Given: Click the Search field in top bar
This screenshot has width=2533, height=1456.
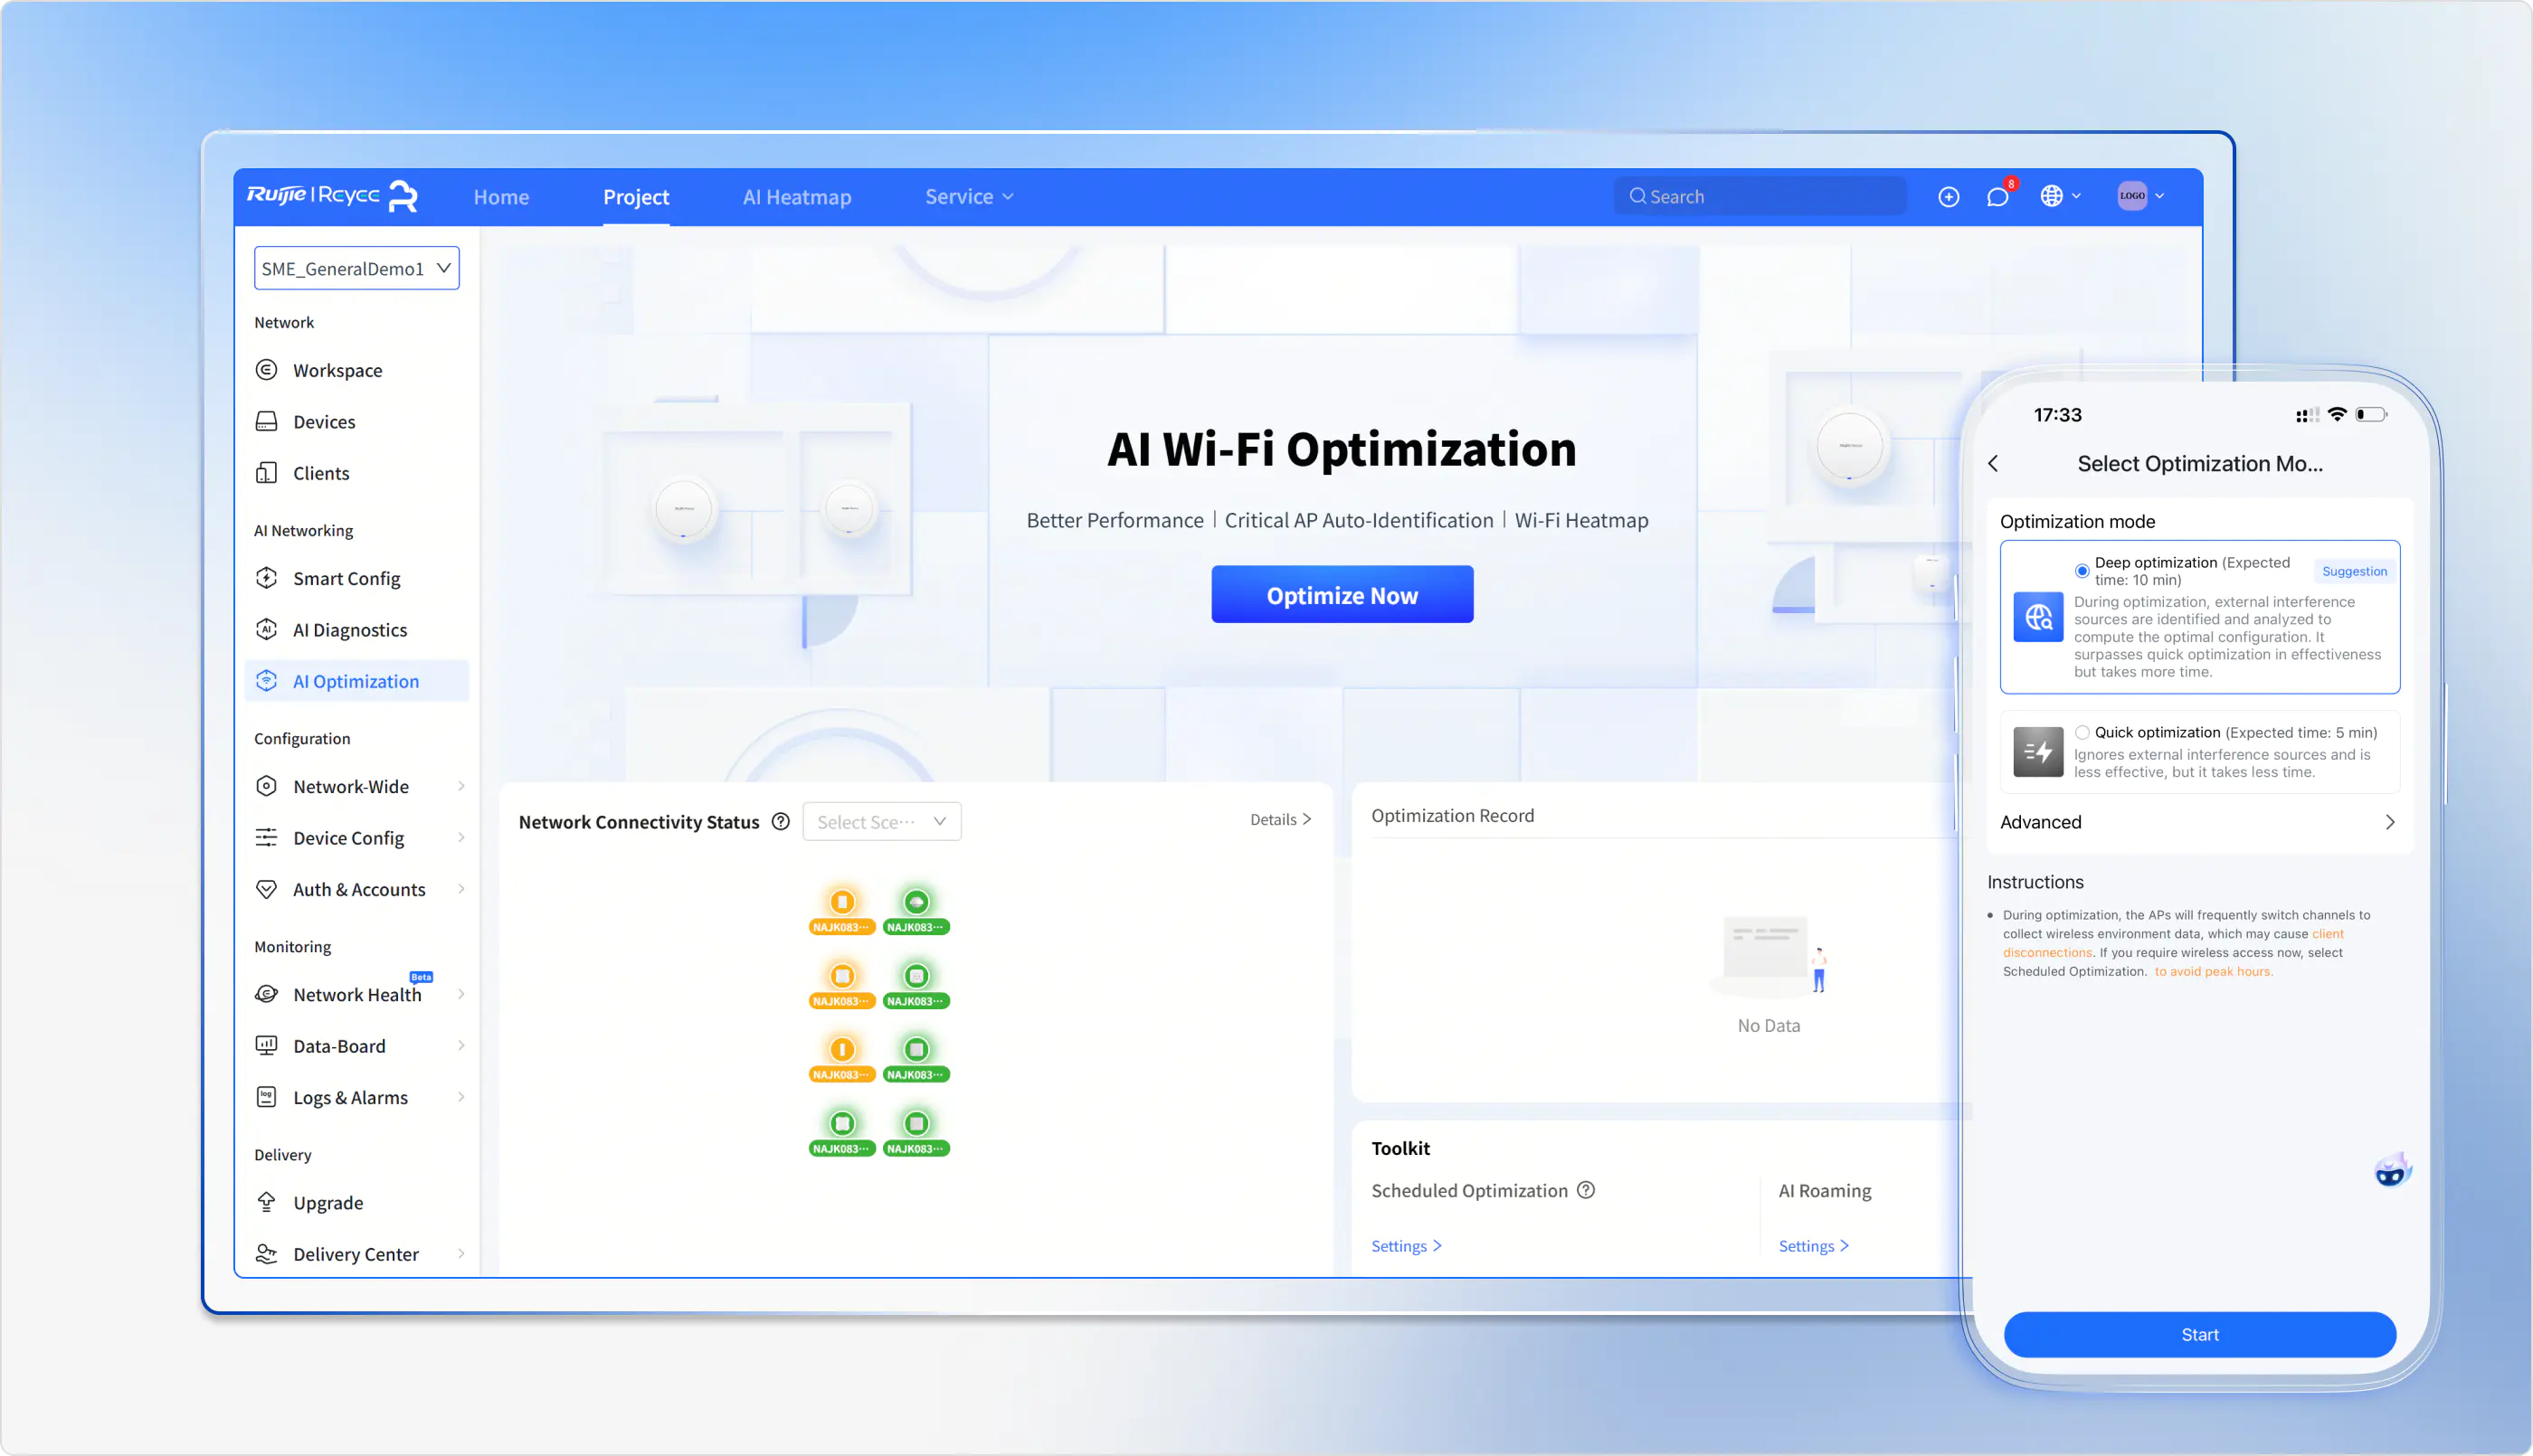Looking at the screenshot, I should (x=1760, y=197).
